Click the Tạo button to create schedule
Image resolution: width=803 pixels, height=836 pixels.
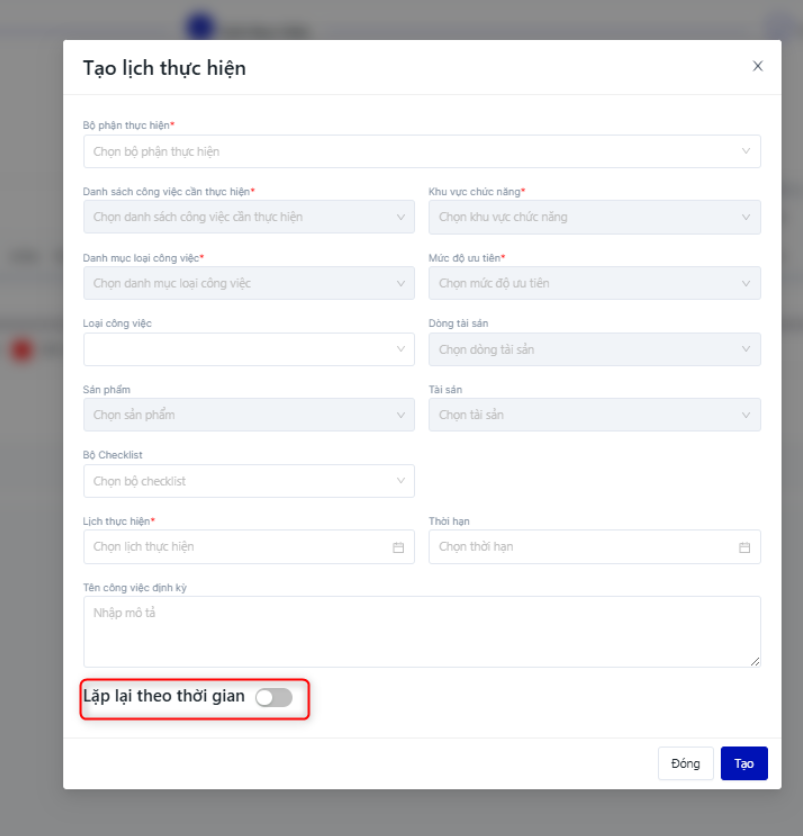point(743,763)
